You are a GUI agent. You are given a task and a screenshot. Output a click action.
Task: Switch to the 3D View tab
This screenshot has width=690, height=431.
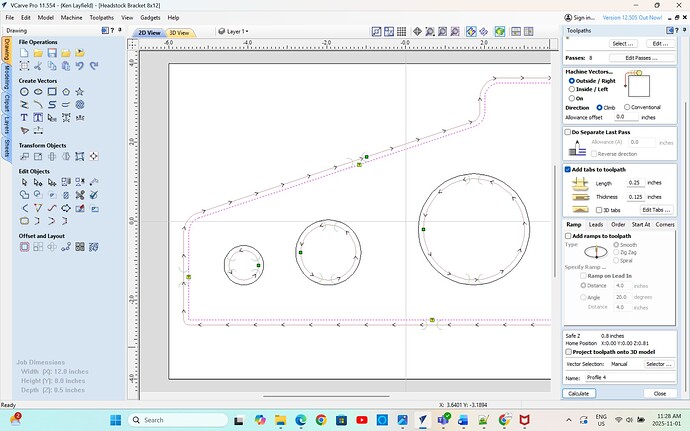180,33
